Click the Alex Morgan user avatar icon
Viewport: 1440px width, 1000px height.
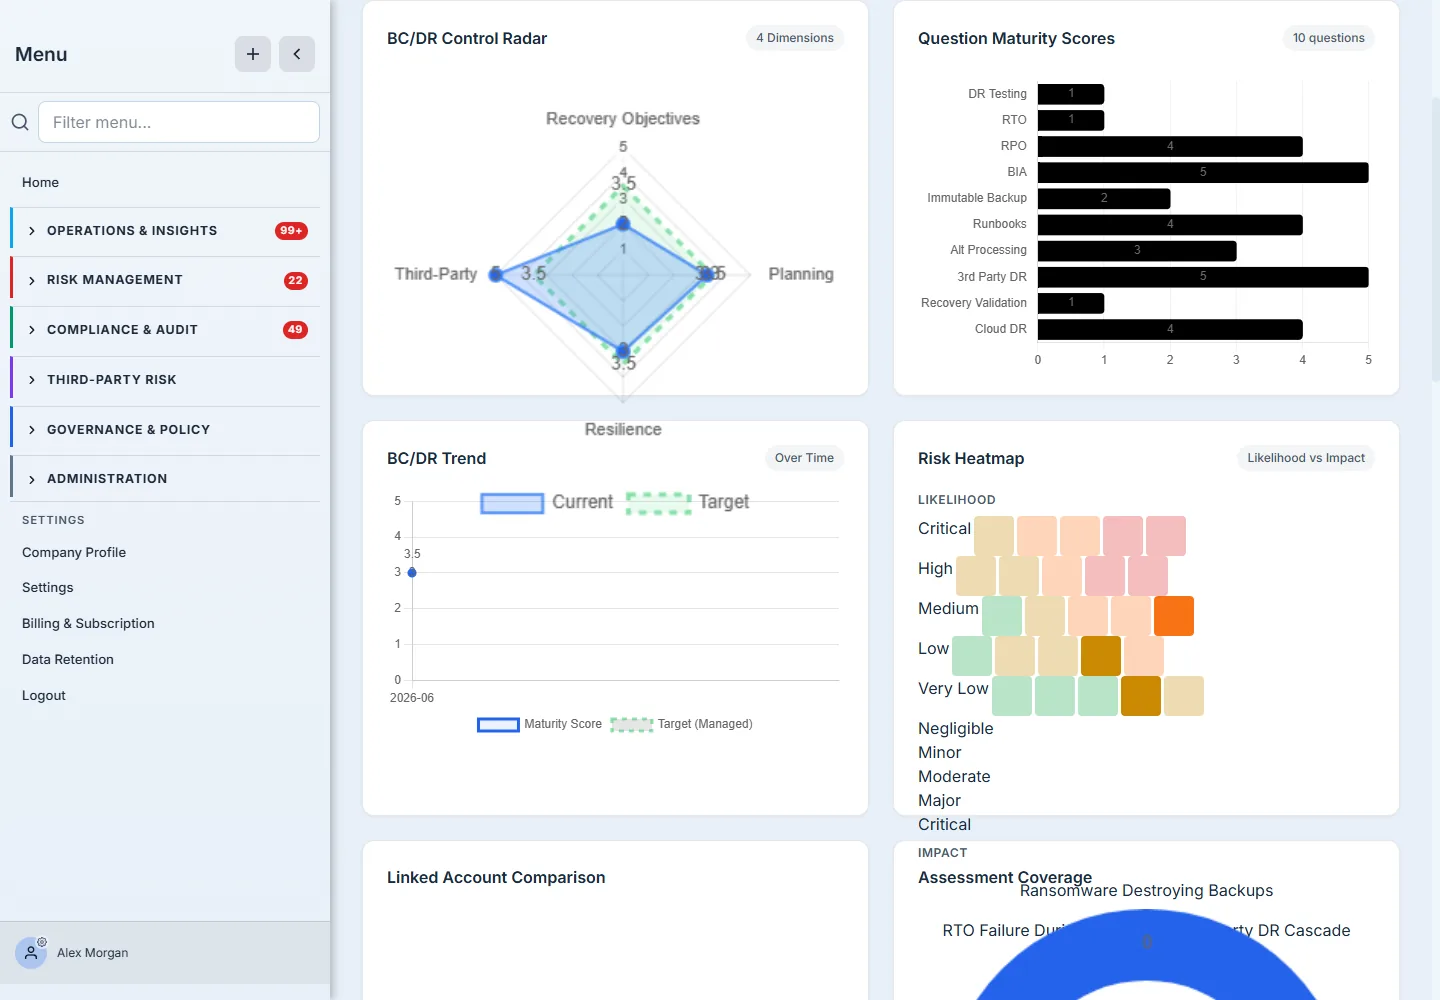click(31, 953)
